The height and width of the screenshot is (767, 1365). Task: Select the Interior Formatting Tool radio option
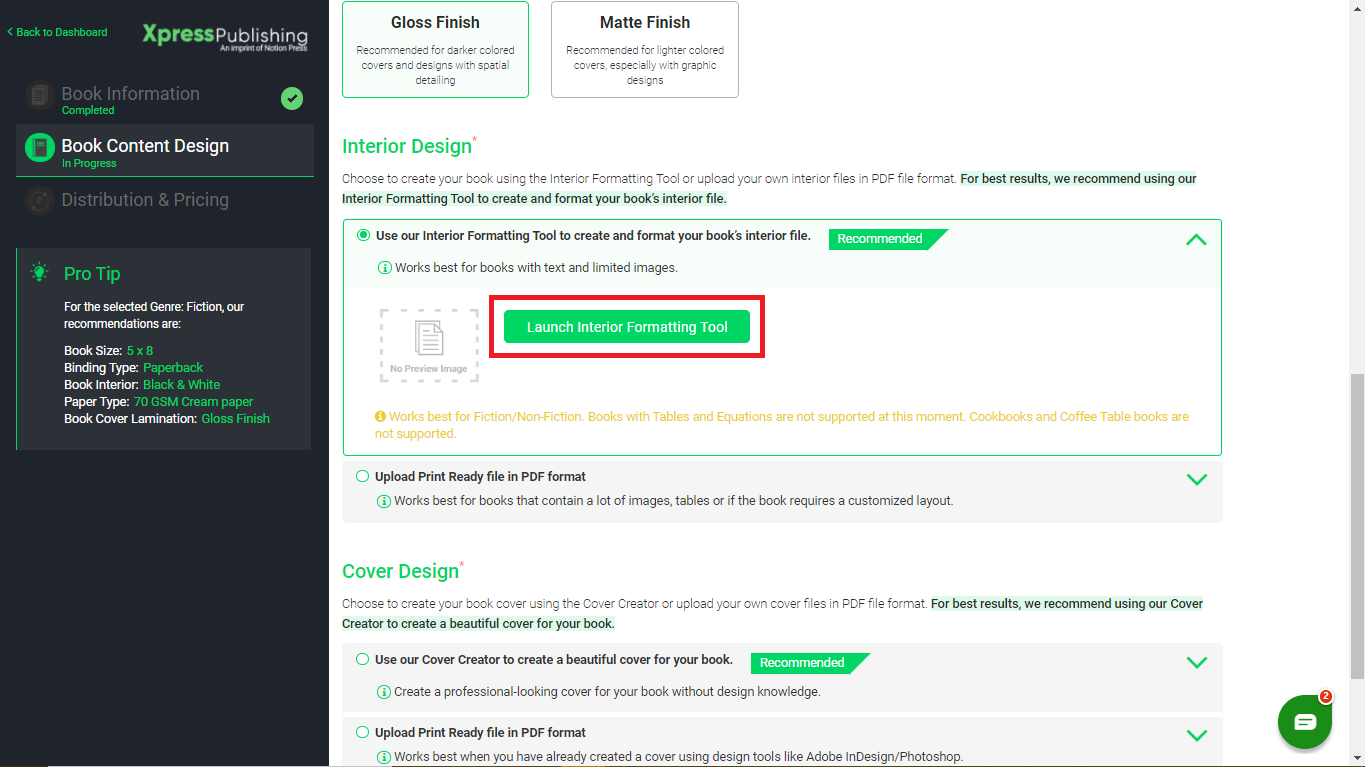tap(363, 236)
